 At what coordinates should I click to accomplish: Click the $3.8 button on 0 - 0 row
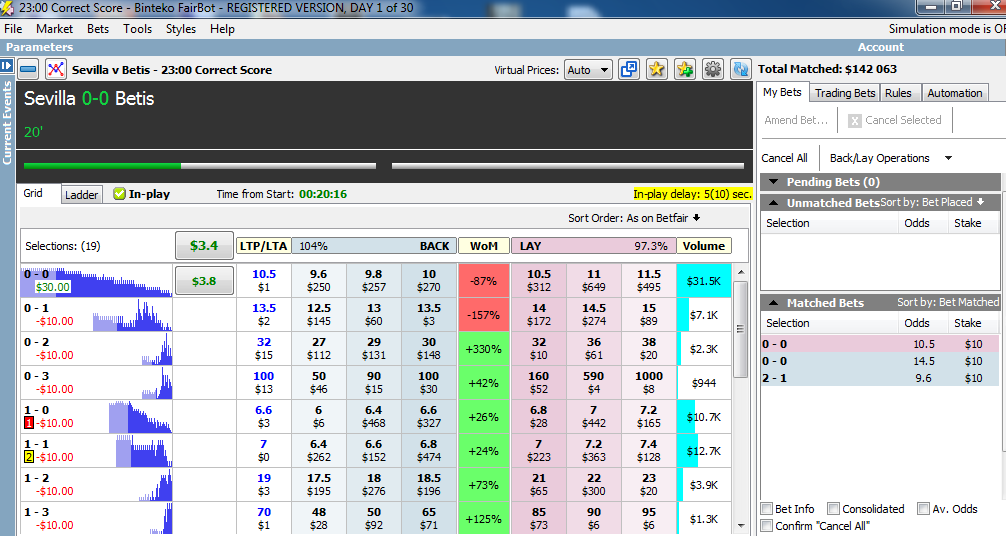(204, 281)
